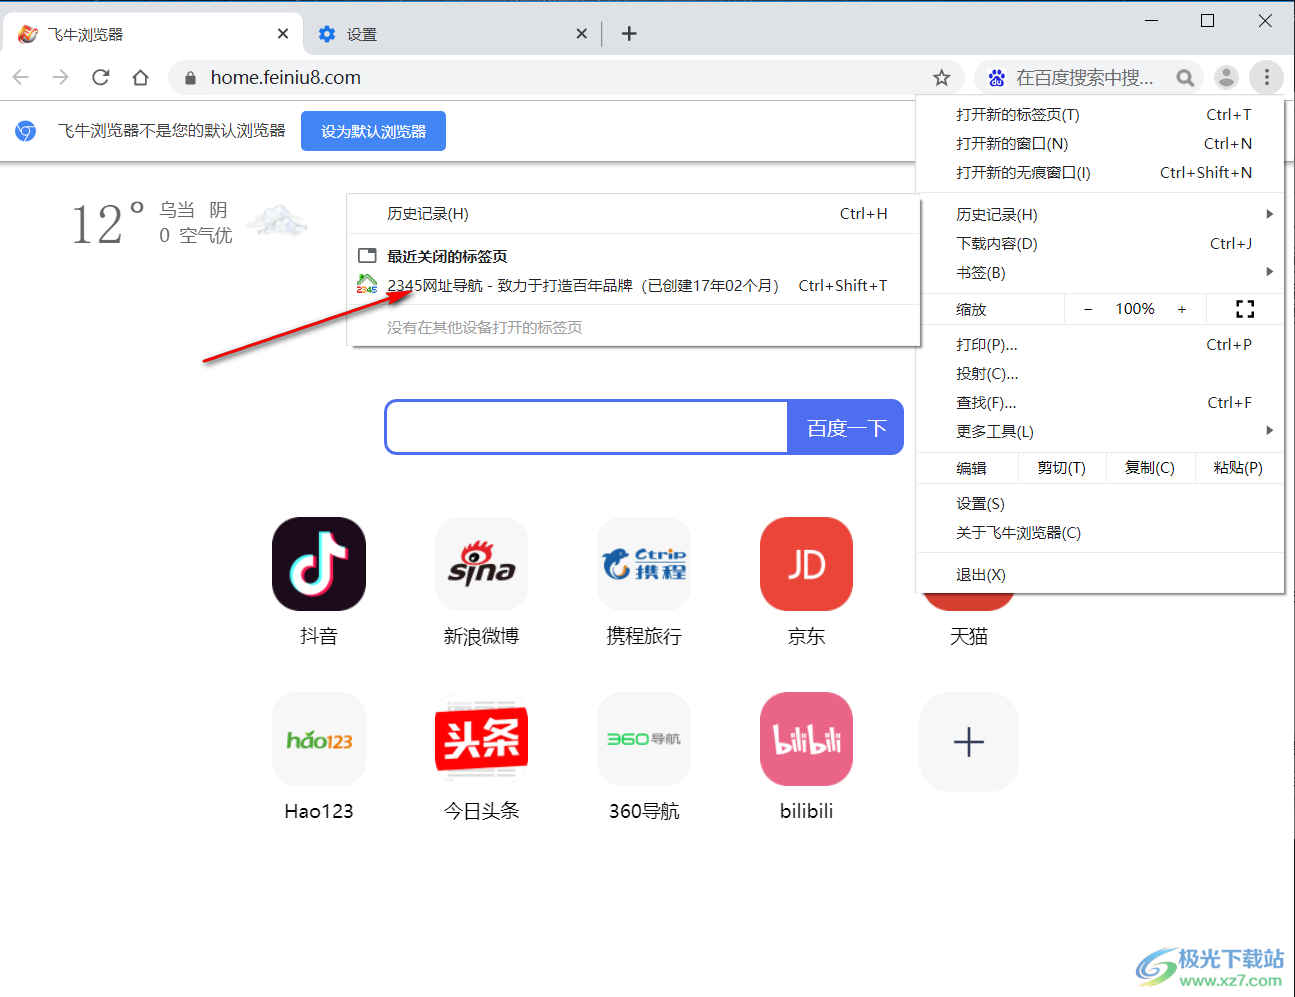
Task: Reopen the 2345网址导航 closed tab
Action: click(633, 285)
